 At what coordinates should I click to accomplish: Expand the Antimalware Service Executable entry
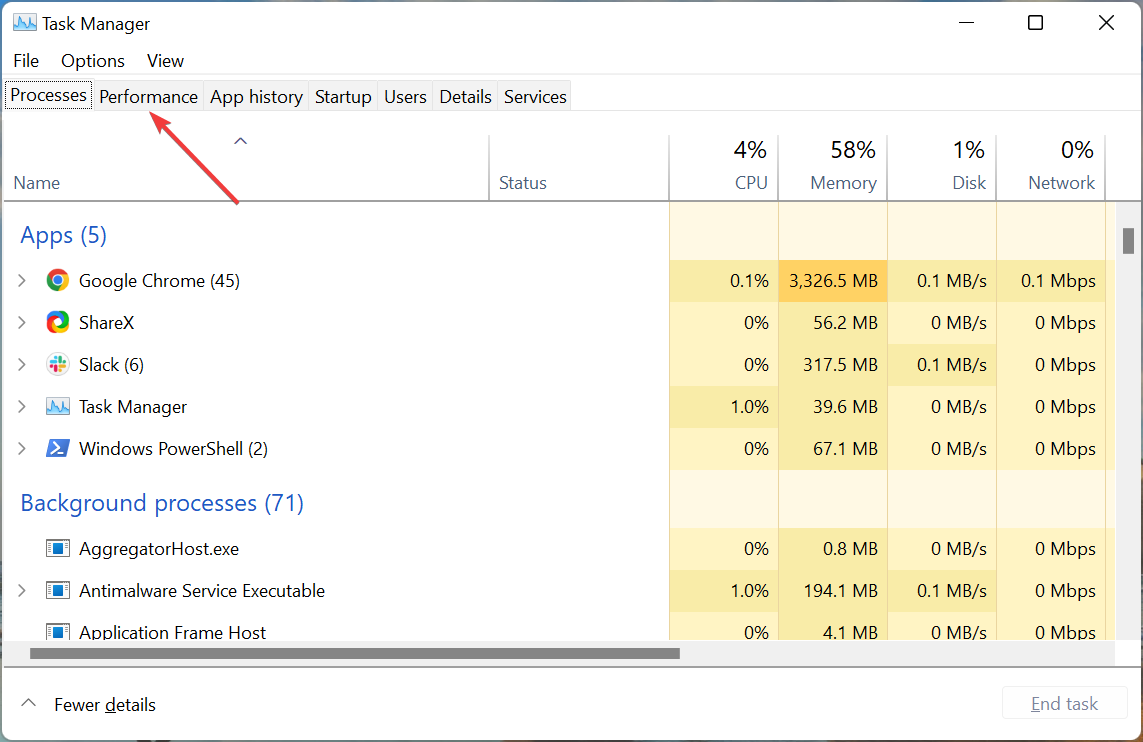(22, 591)
